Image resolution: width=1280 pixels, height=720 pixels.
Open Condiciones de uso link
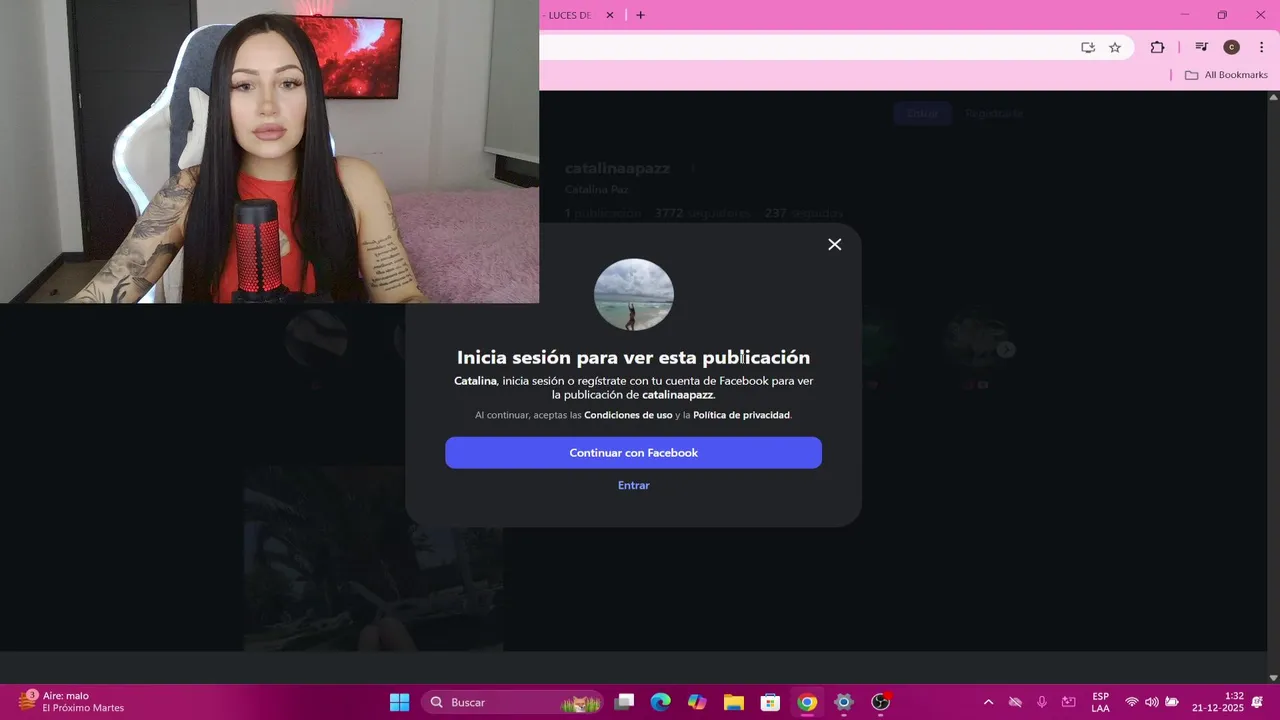click(x=628, y=415)
